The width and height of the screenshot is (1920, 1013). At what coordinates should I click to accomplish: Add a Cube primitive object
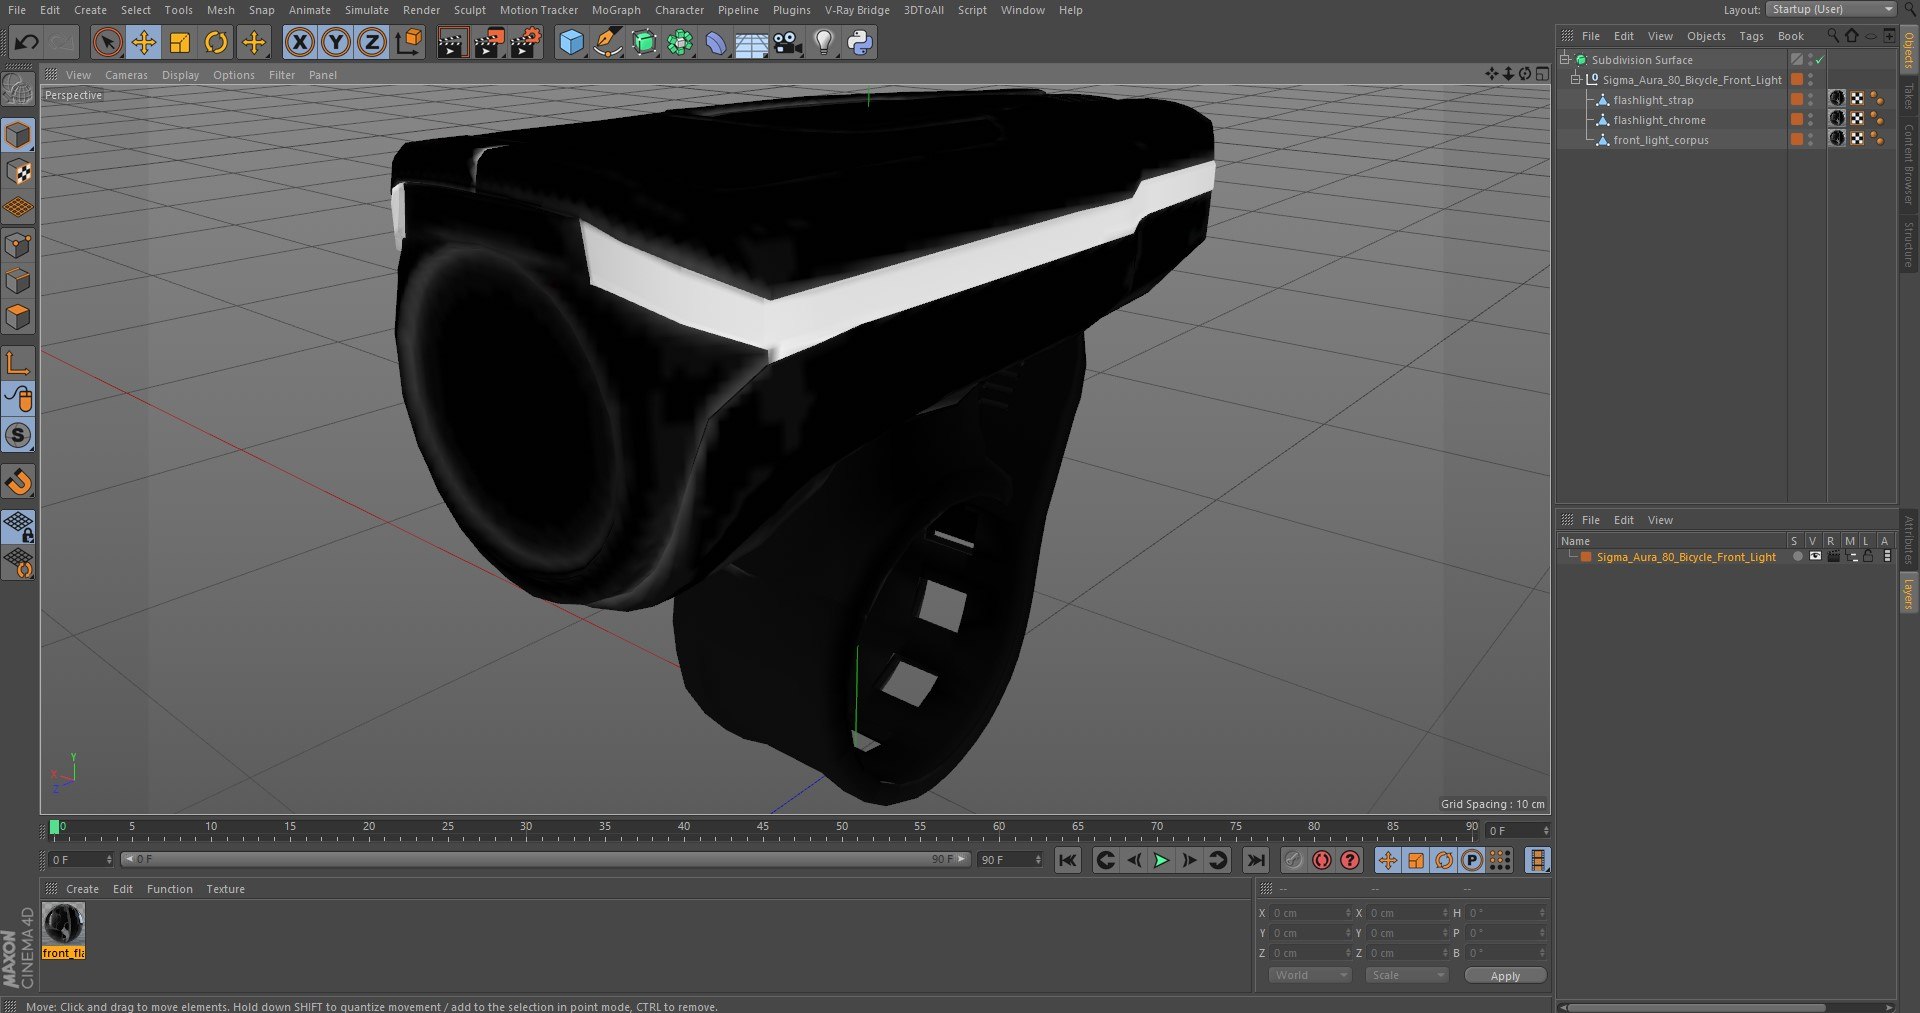pyautogui.click(x=571, y=42)
